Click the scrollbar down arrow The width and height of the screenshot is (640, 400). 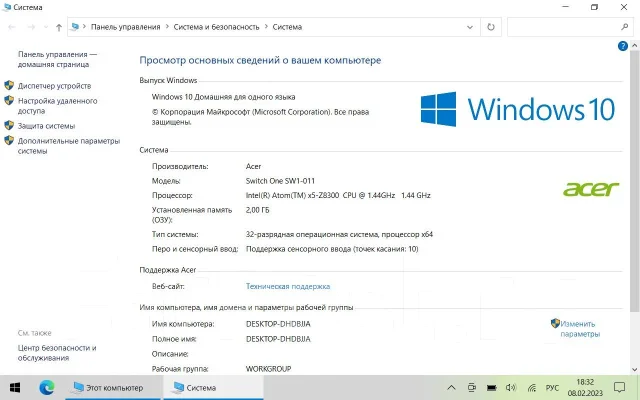[x=635, y=369]
